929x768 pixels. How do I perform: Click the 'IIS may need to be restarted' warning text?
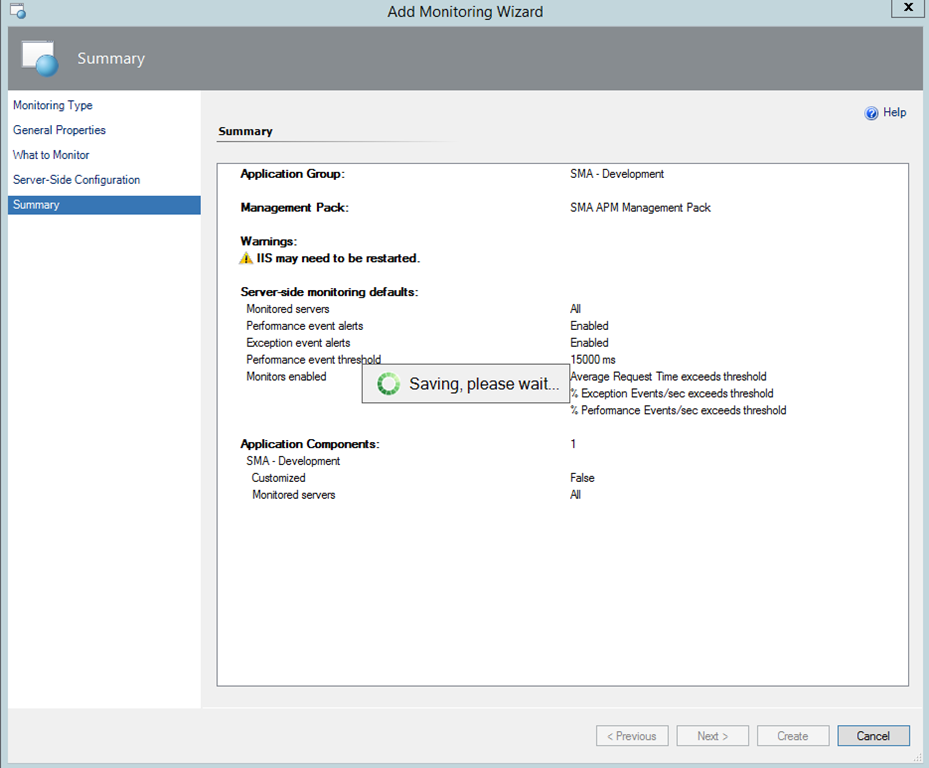coord(338,258)
